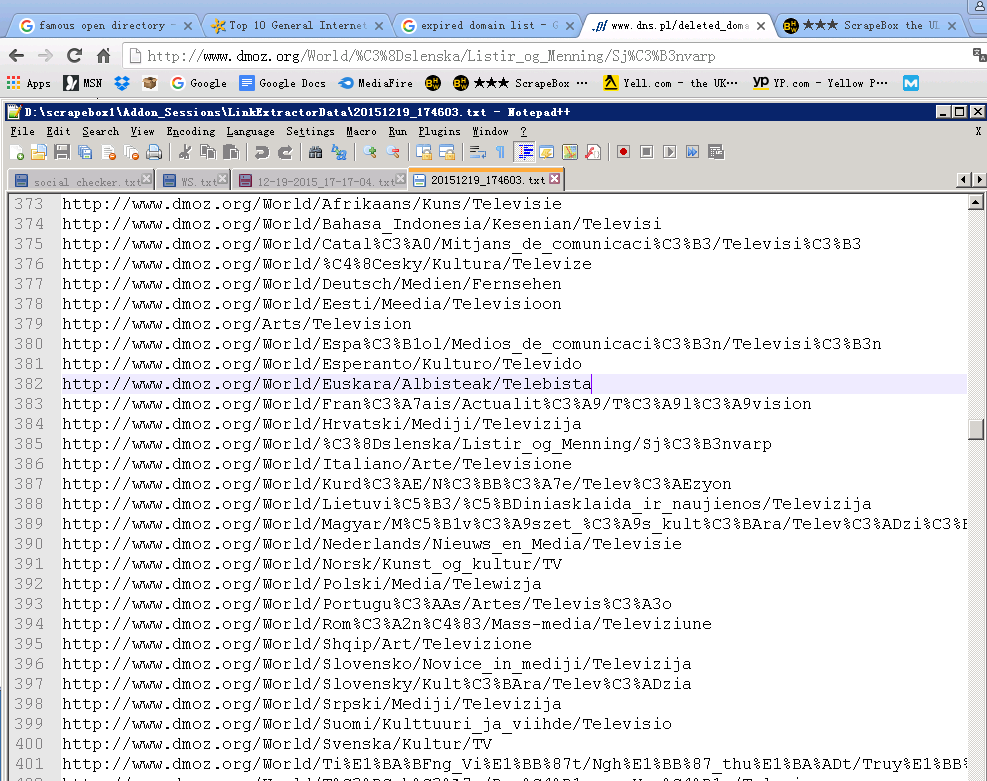Open the Document Map icon
Image resolution: width=987 pixels, height=781 pixels.
[570, 152]
